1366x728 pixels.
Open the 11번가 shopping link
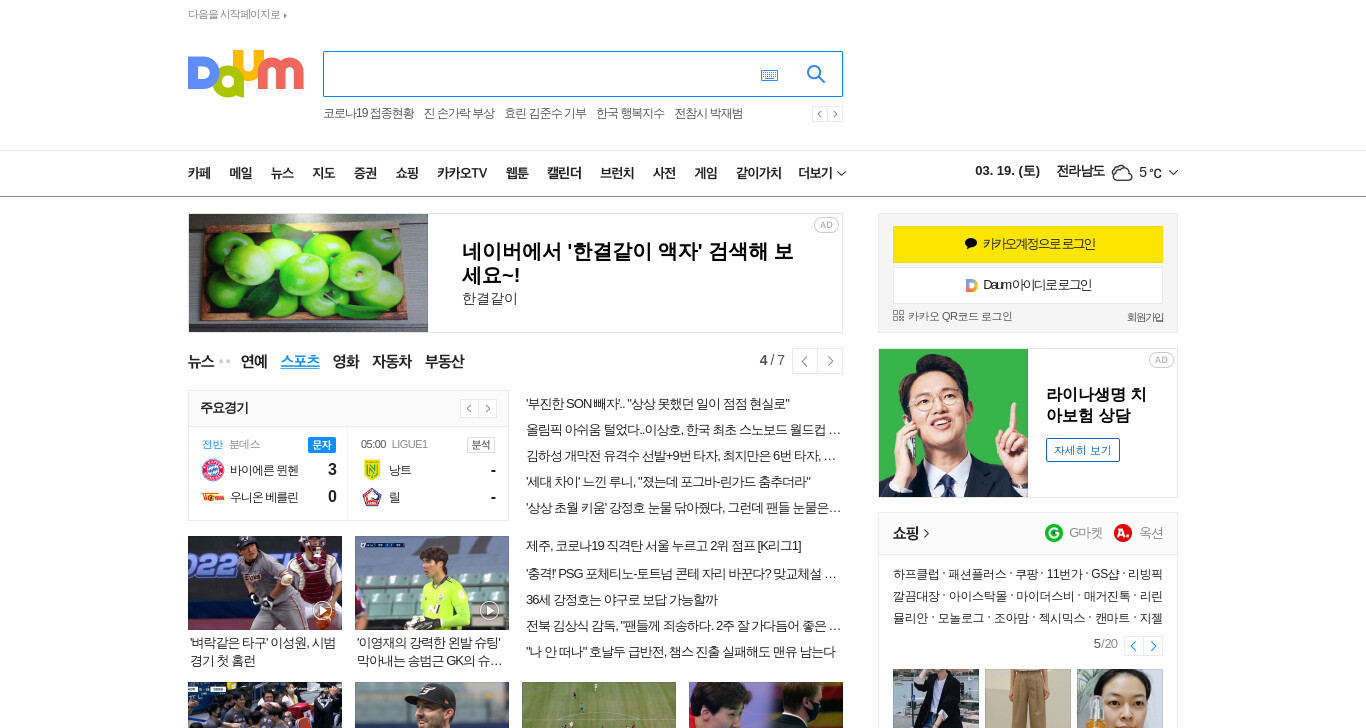pyautogui.click(x=1063, y=574)
